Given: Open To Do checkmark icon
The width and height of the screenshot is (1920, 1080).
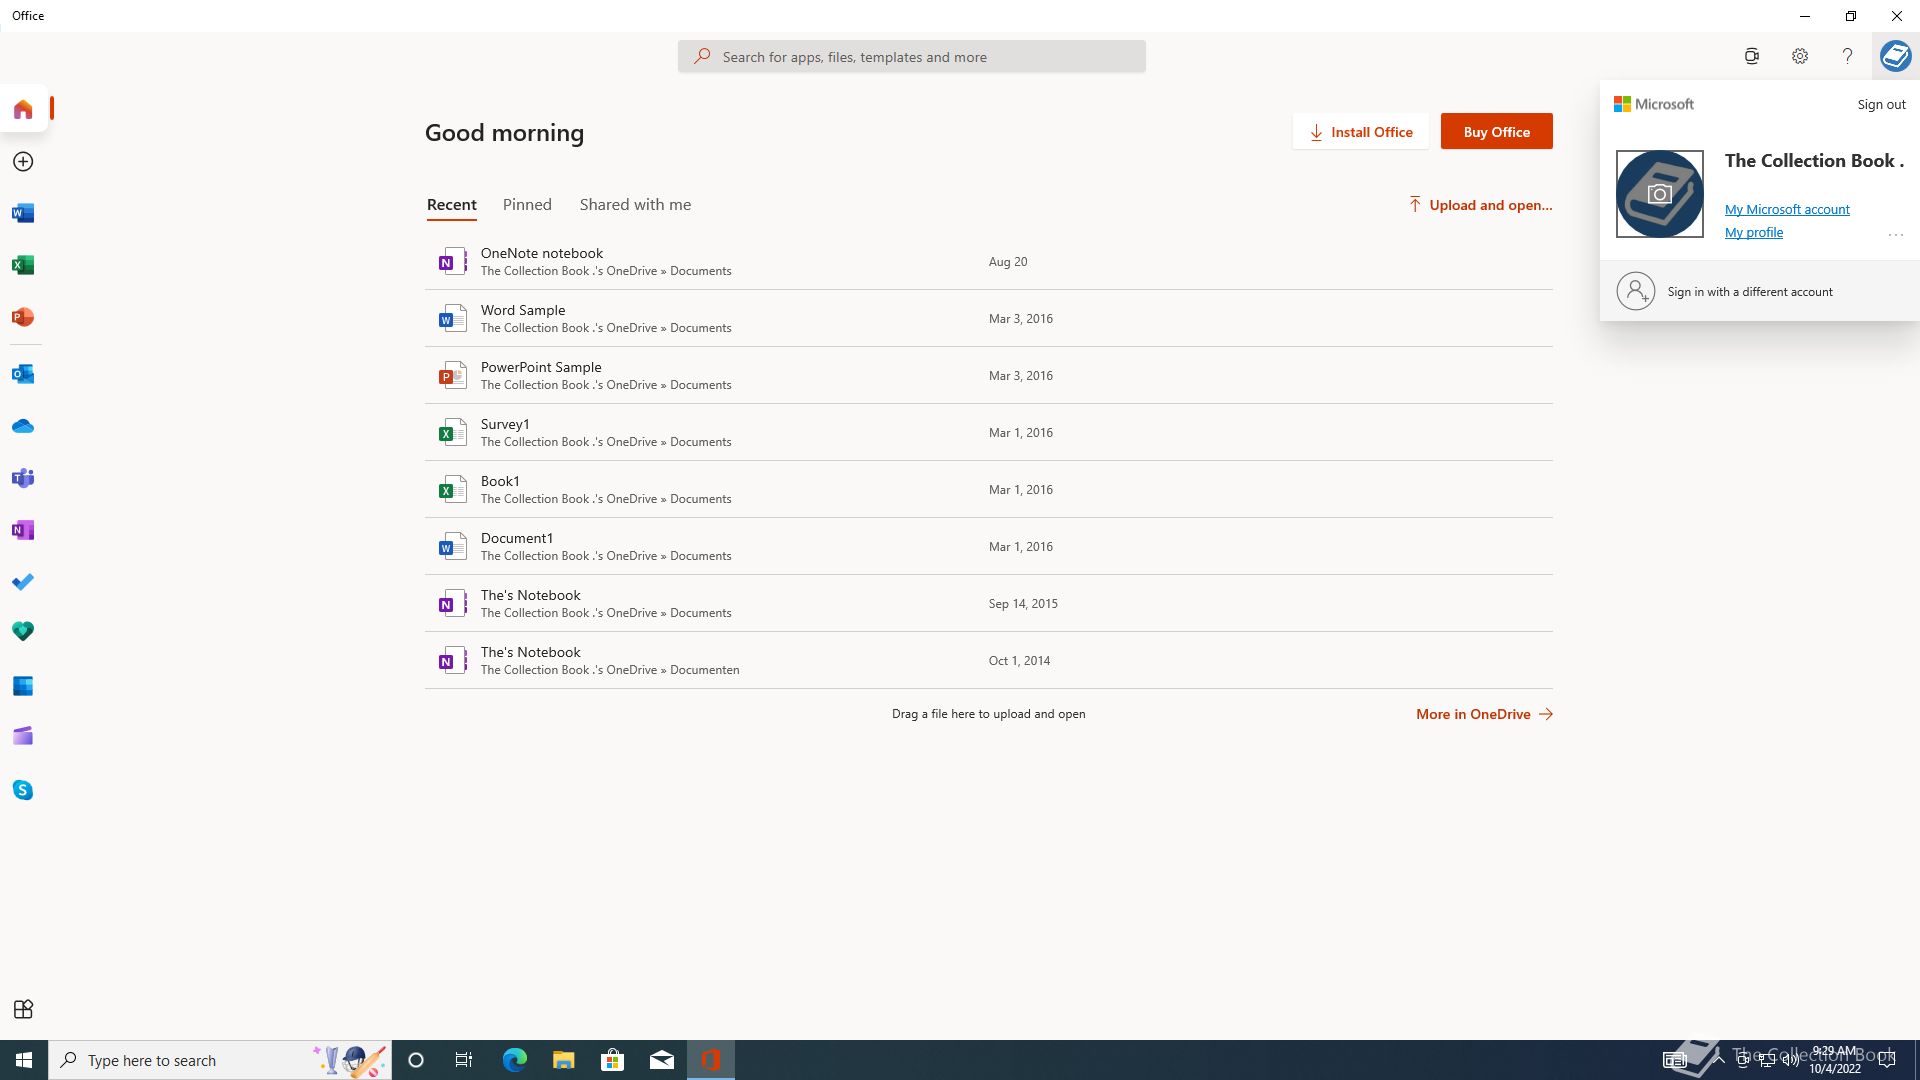Looking at the screenshot, I should pos(23,582).
